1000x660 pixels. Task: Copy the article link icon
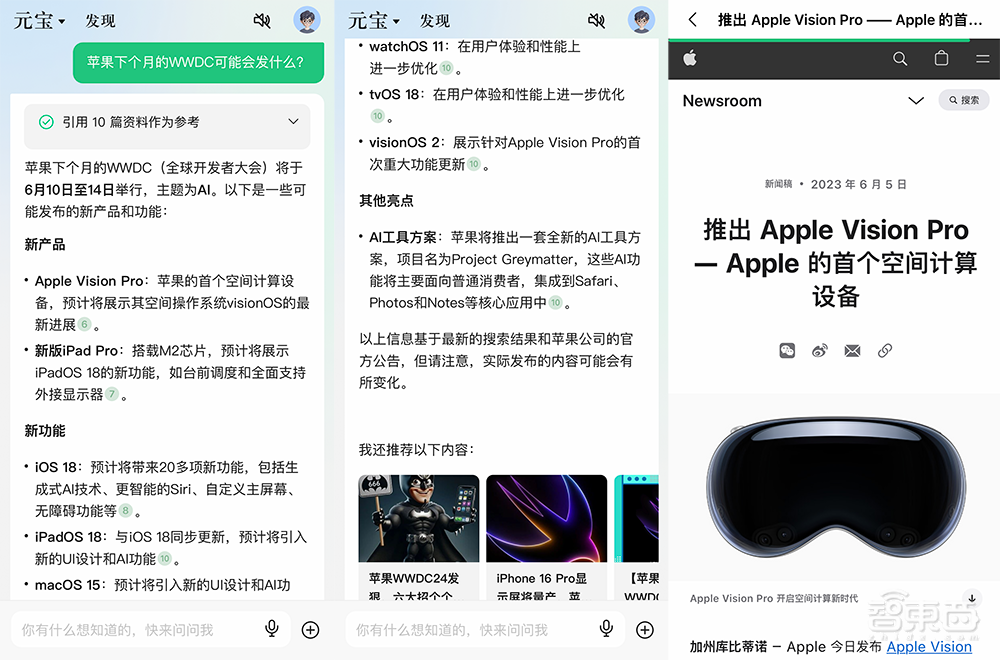pos(884,350)
